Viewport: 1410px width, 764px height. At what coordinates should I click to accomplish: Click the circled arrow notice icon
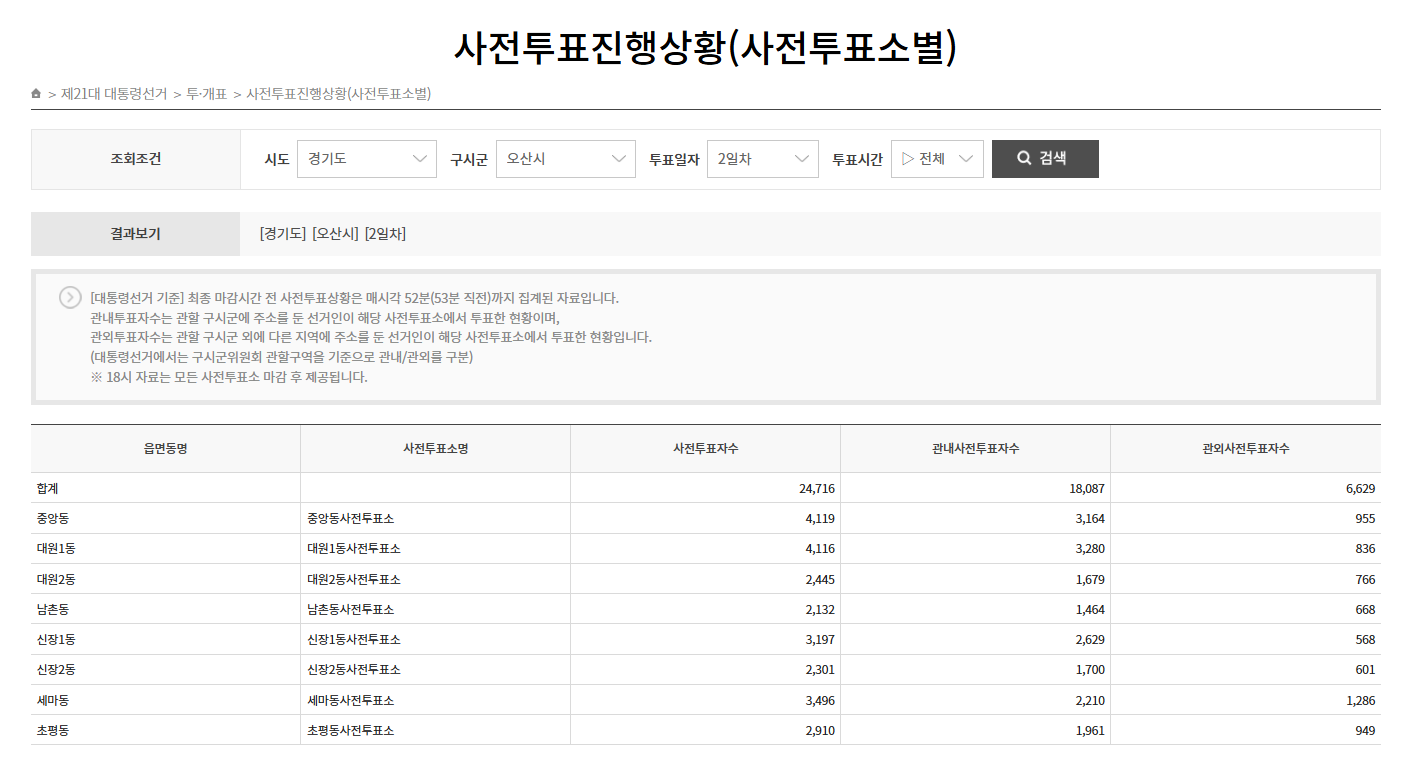coord(70,297)
